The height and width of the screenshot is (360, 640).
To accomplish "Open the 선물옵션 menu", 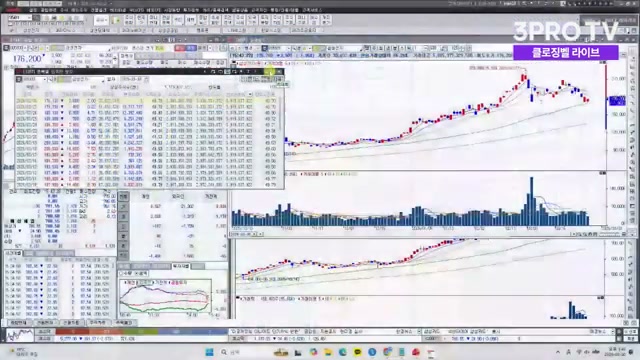I will click(98, 10).
